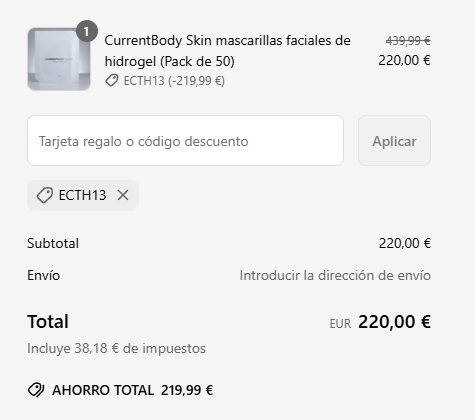
Task: Click the savings tag icon beside AHORRO TOTAL
Action: (36, 390)
